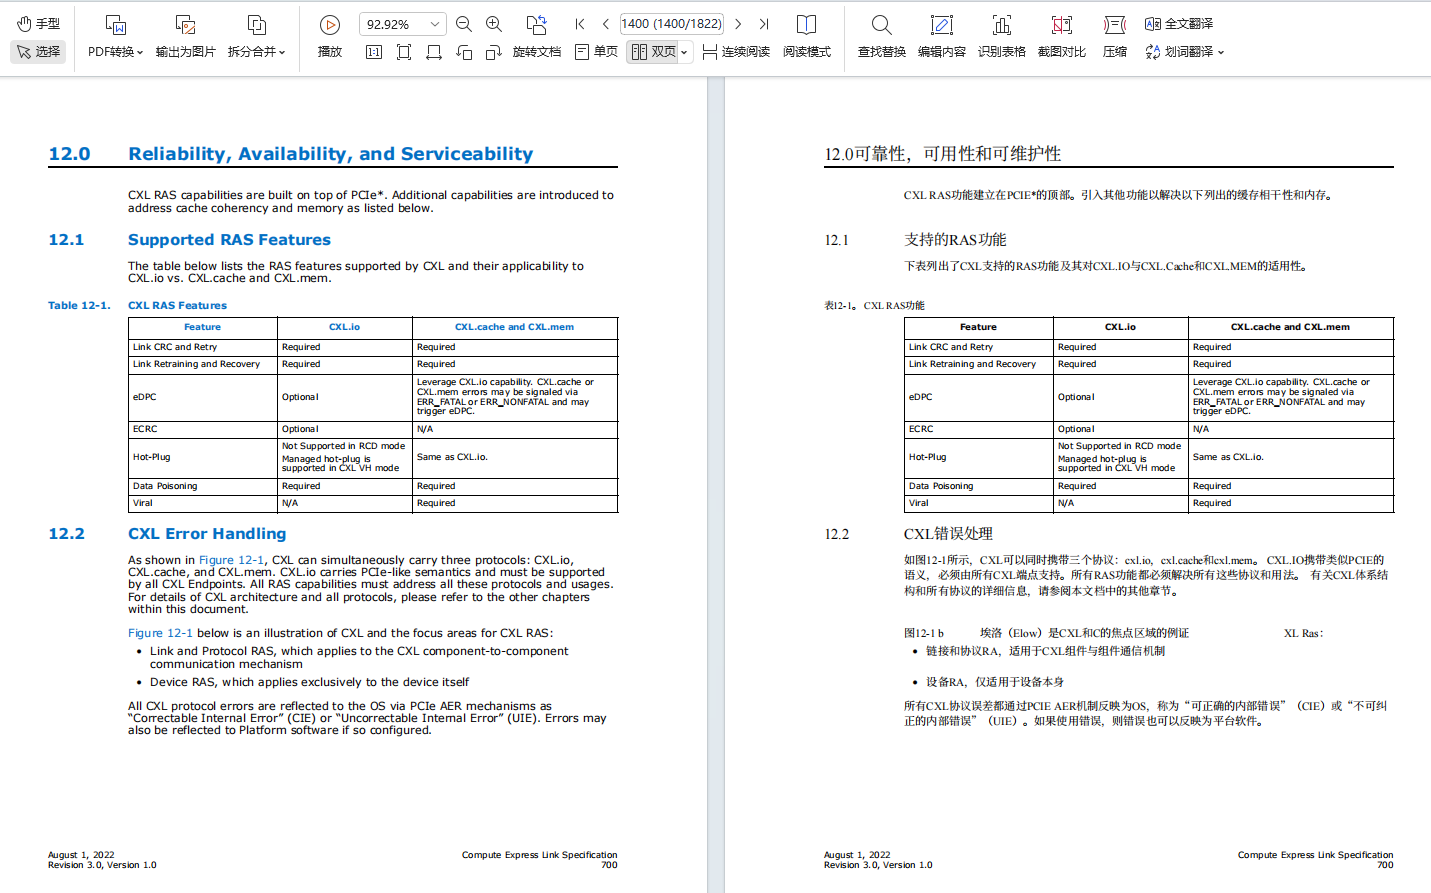Viewport: 1431px width, 893px height.
Task: Open the zoom percentage dropdown
Action: (433, 23)
